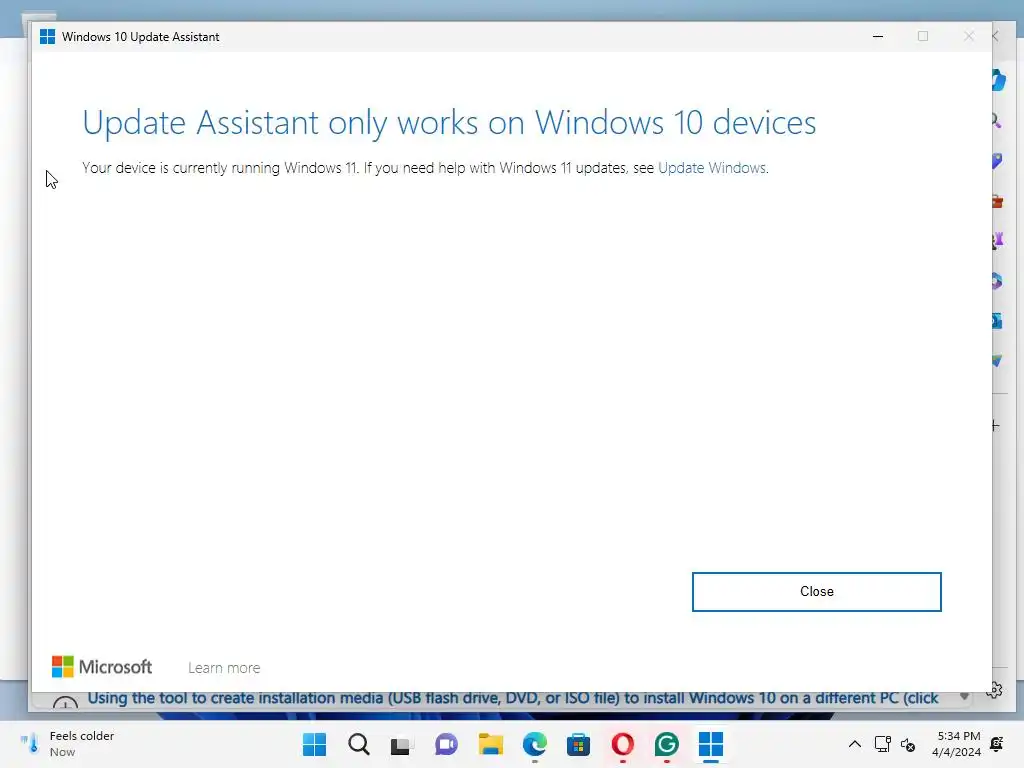Open the Update Windows link
The width and height of the screenshot is (1024, 768).
click(712, 168)
